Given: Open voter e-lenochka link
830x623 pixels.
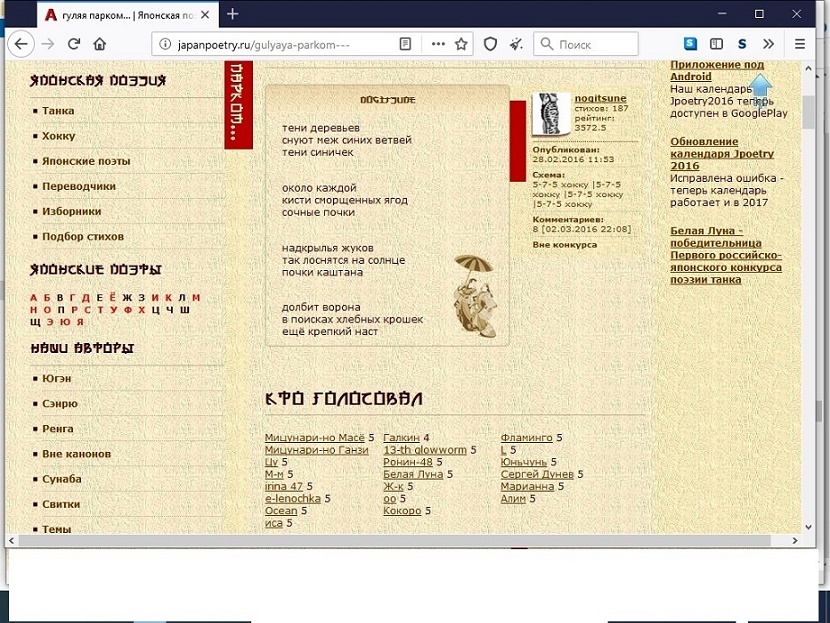Looking at the screenshot, I should pos(293,499).
